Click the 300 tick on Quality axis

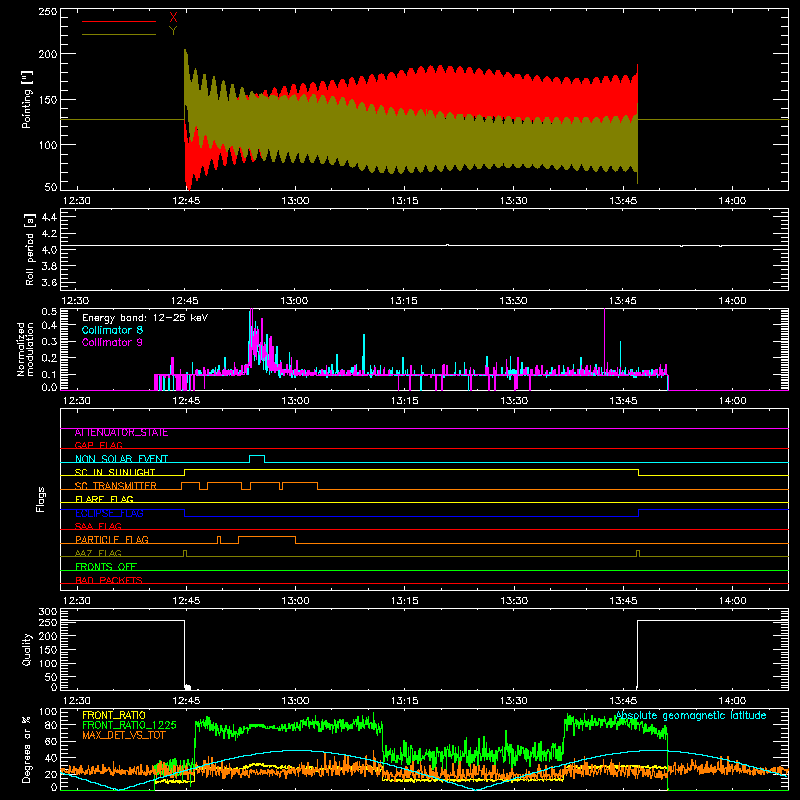[x=48, y=612]
